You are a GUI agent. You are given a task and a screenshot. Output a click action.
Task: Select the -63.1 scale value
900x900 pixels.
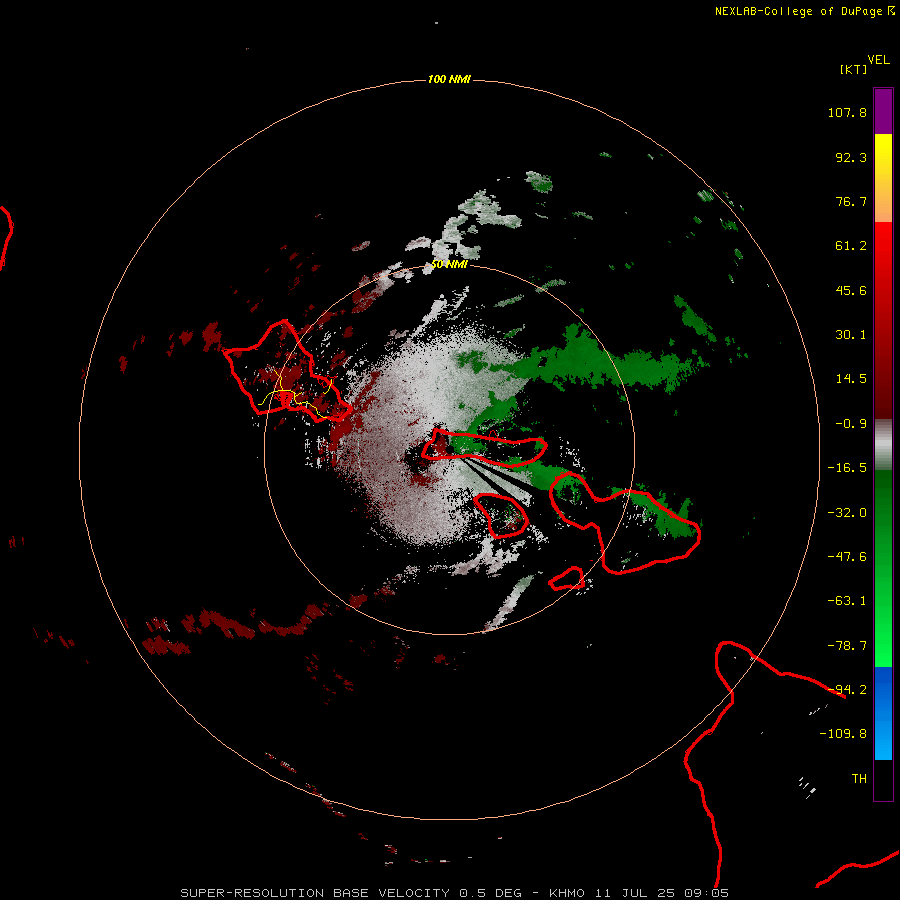[x=847, y=601]
